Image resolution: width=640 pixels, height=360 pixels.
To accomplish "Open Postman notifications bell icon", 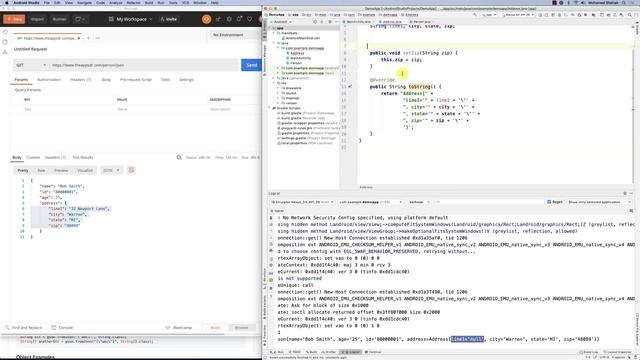I will 239,19.
